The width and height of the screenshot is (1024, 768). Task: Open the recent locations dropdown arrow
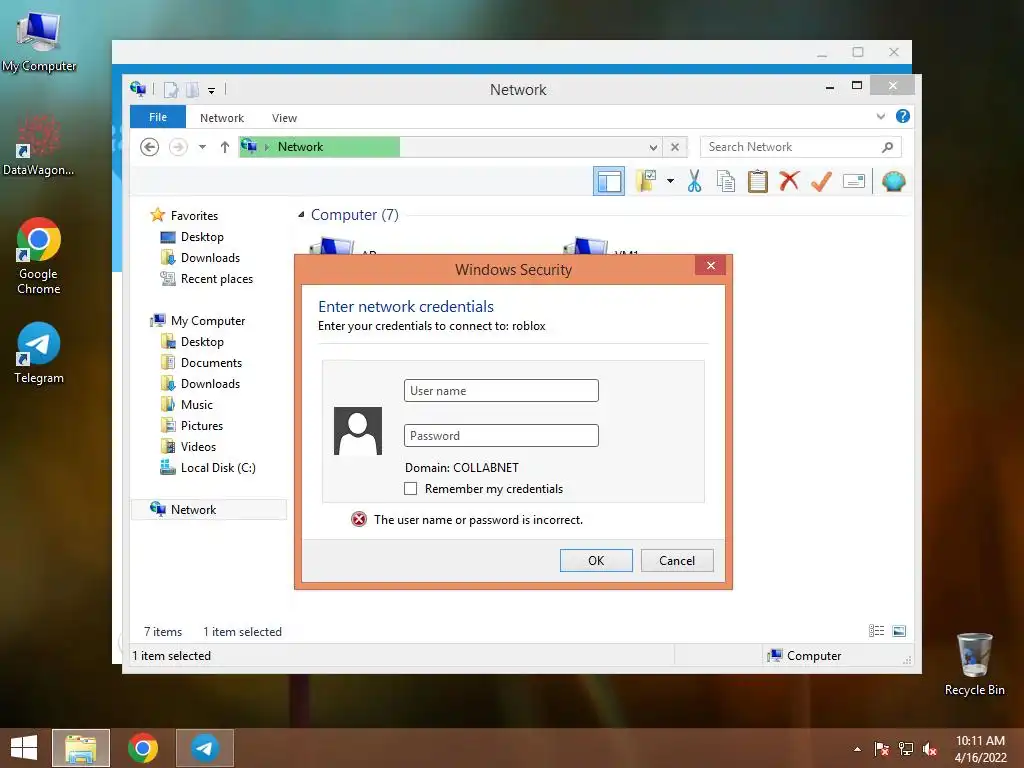(202, 147)
